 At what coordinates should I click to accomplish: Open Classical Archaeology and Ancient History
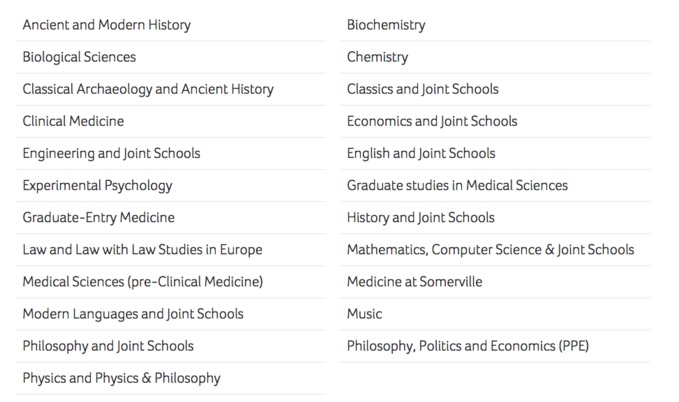click(x=148, y=89)
